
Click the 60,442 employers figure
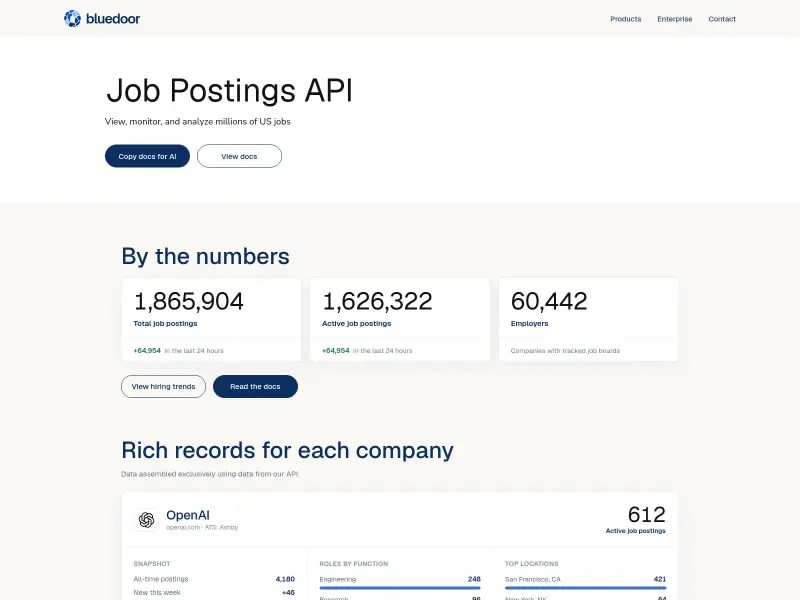click(x=549, y=301)
